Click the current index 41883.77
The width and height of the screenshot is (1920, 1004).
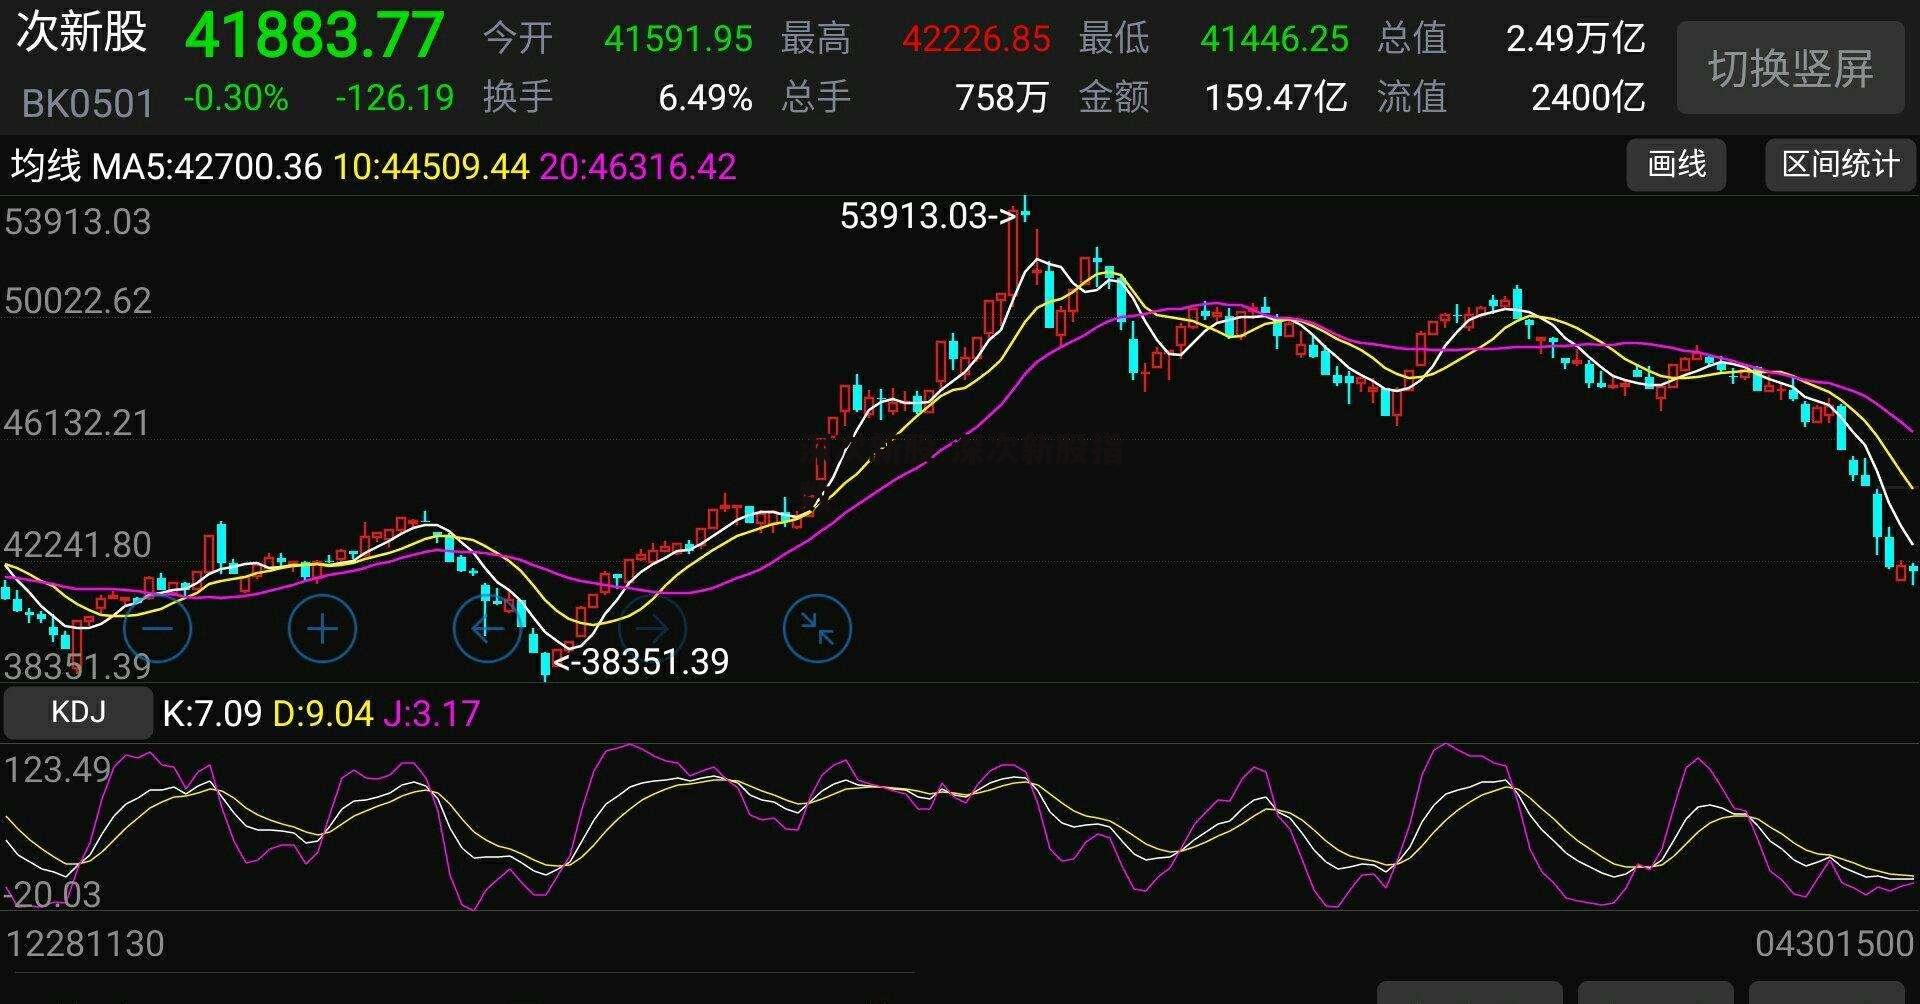(314, 36)
